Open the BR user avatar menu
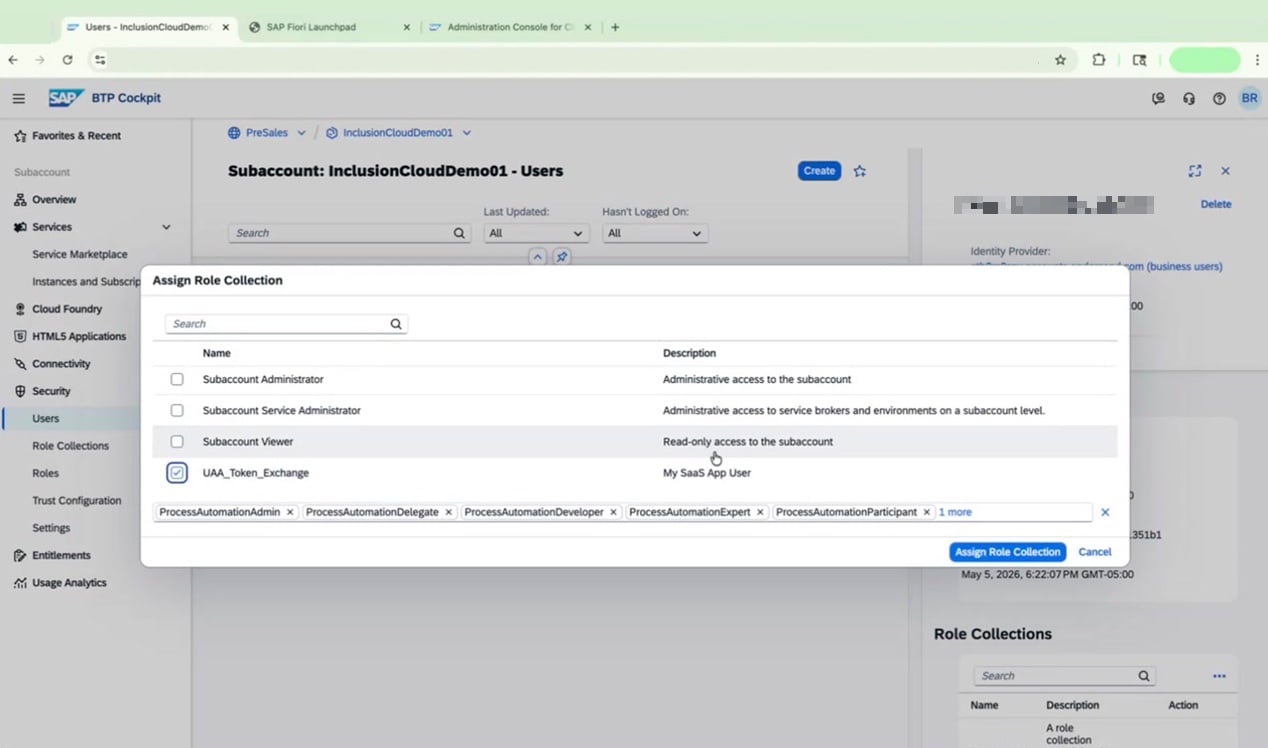 pyautogui.click(x=1249, y=98)
